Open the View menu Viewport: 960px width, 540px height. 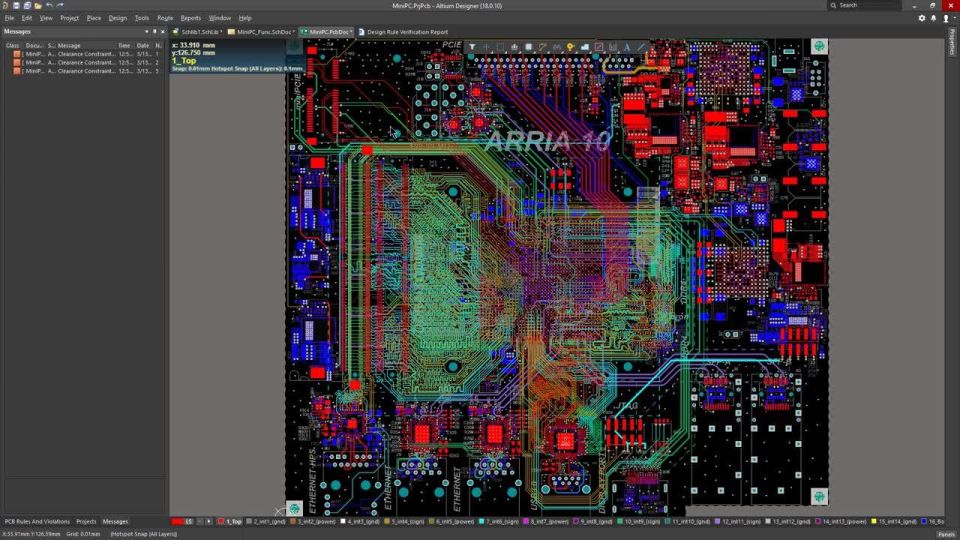46,18
